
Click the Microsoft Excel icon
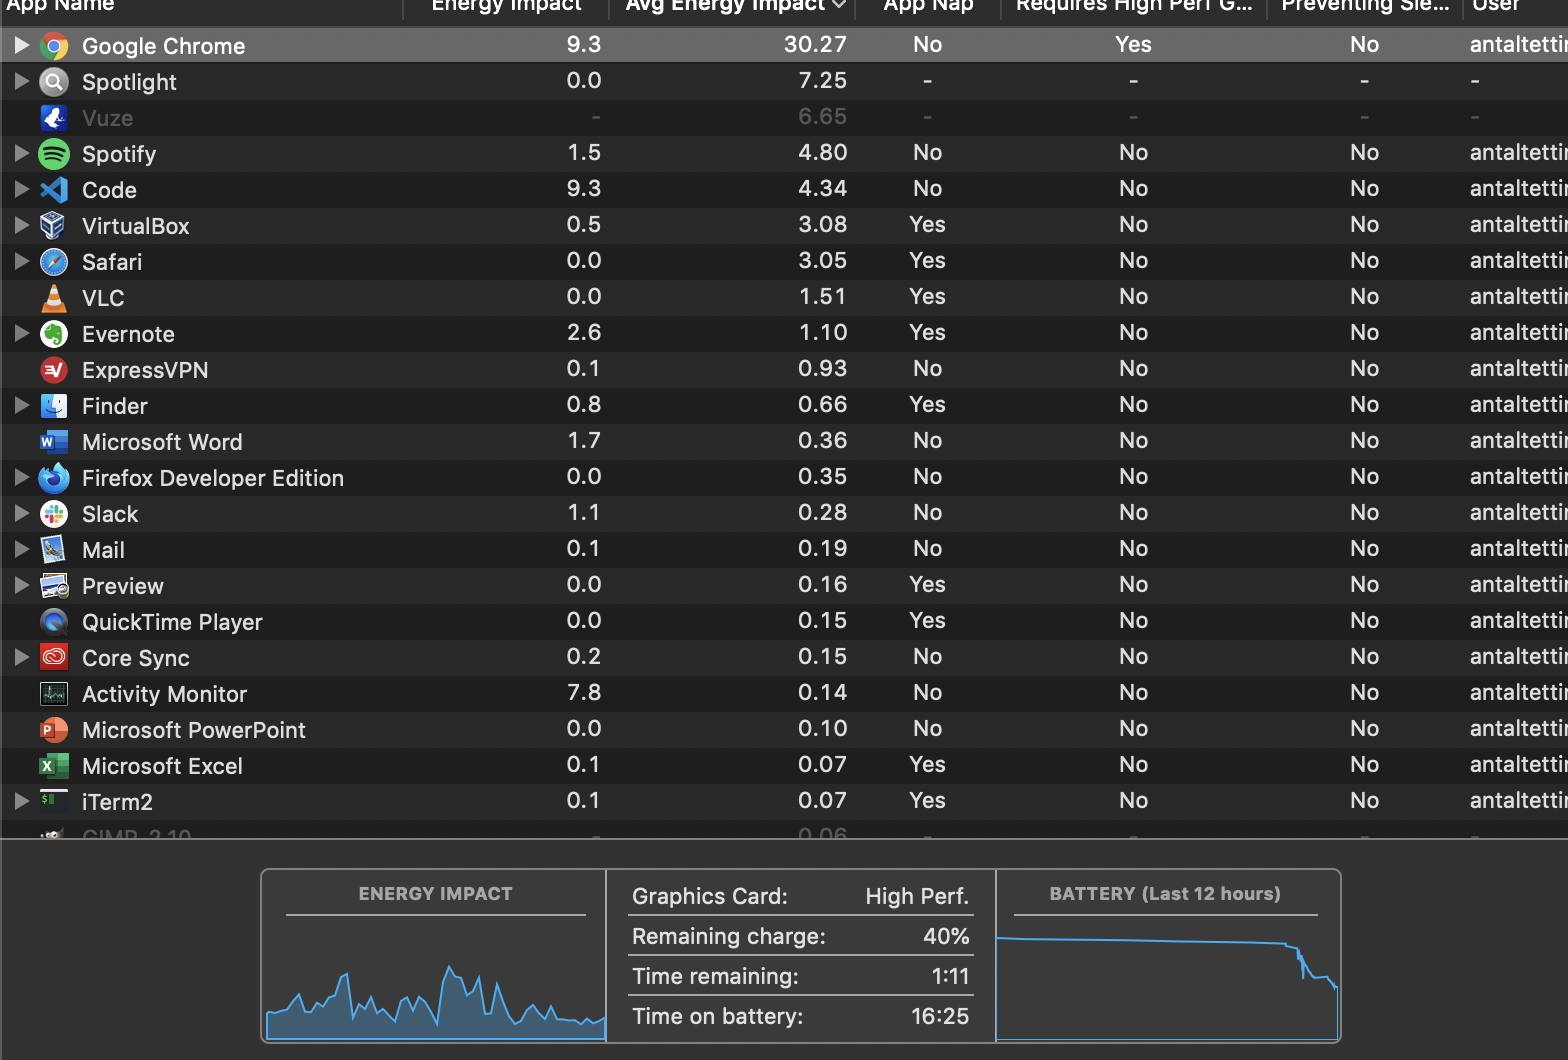(54, 766)
